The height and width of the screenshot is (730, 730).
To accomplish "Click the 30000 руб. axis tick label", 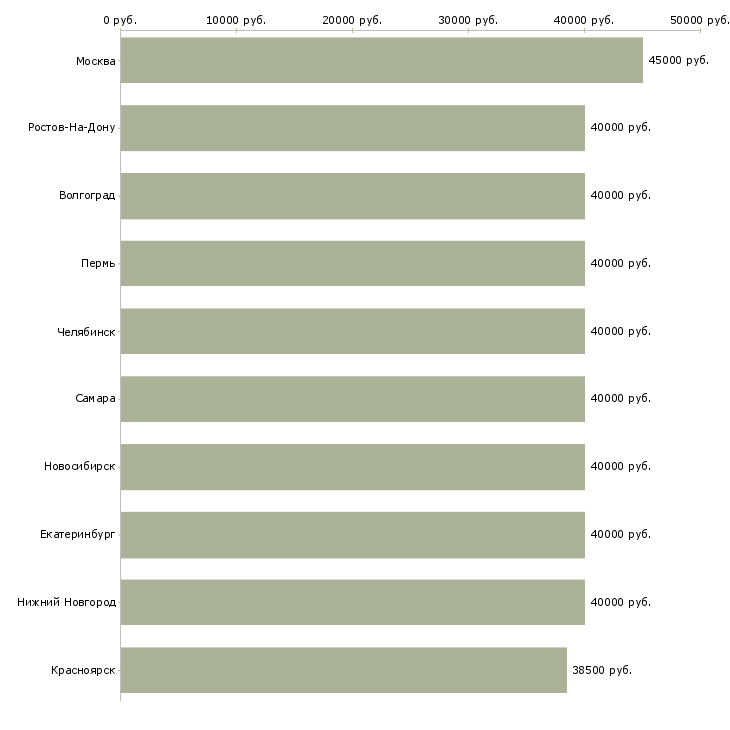I will point(468,20).
